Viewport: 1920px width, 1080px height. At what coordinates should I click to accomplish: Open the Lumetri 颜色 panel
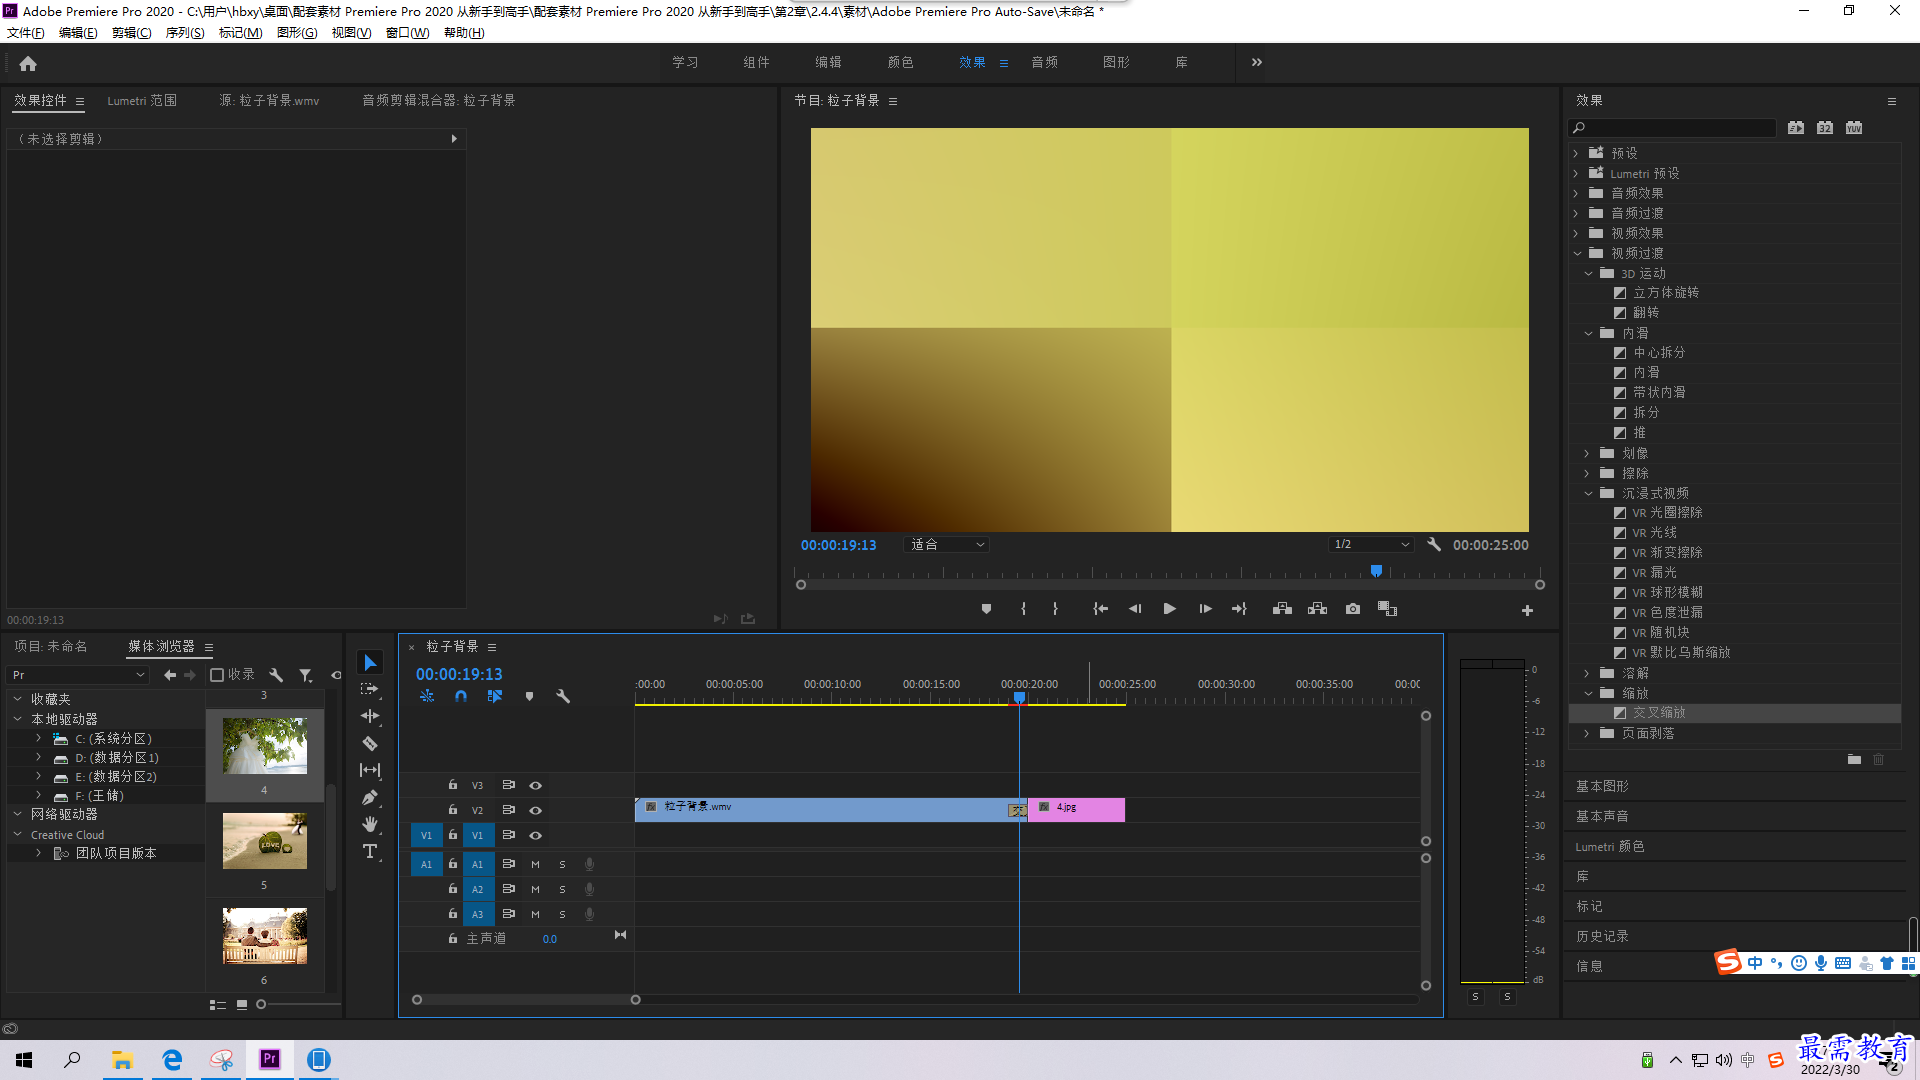pyautogui.click(x=1610, y=847)
